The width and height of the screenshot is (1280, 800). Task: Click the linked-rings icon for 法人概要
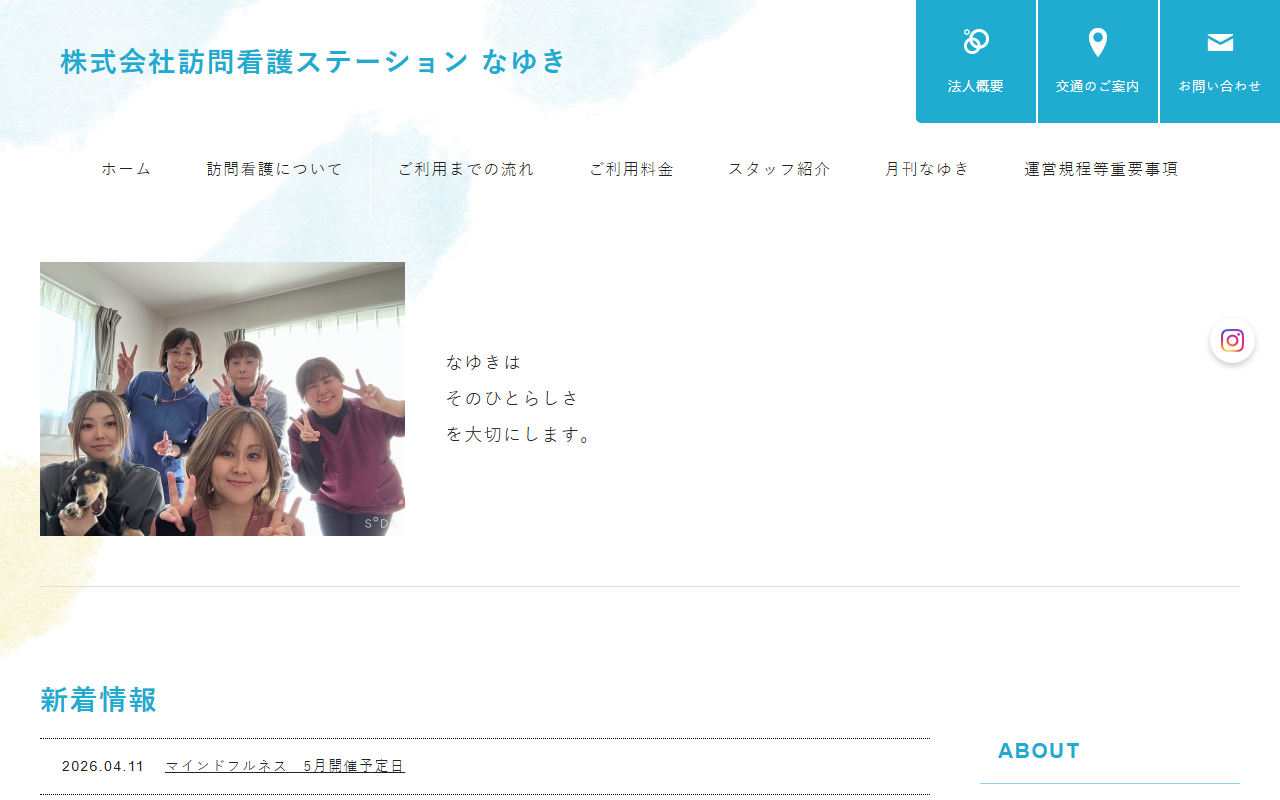click(x=976, y=42)
